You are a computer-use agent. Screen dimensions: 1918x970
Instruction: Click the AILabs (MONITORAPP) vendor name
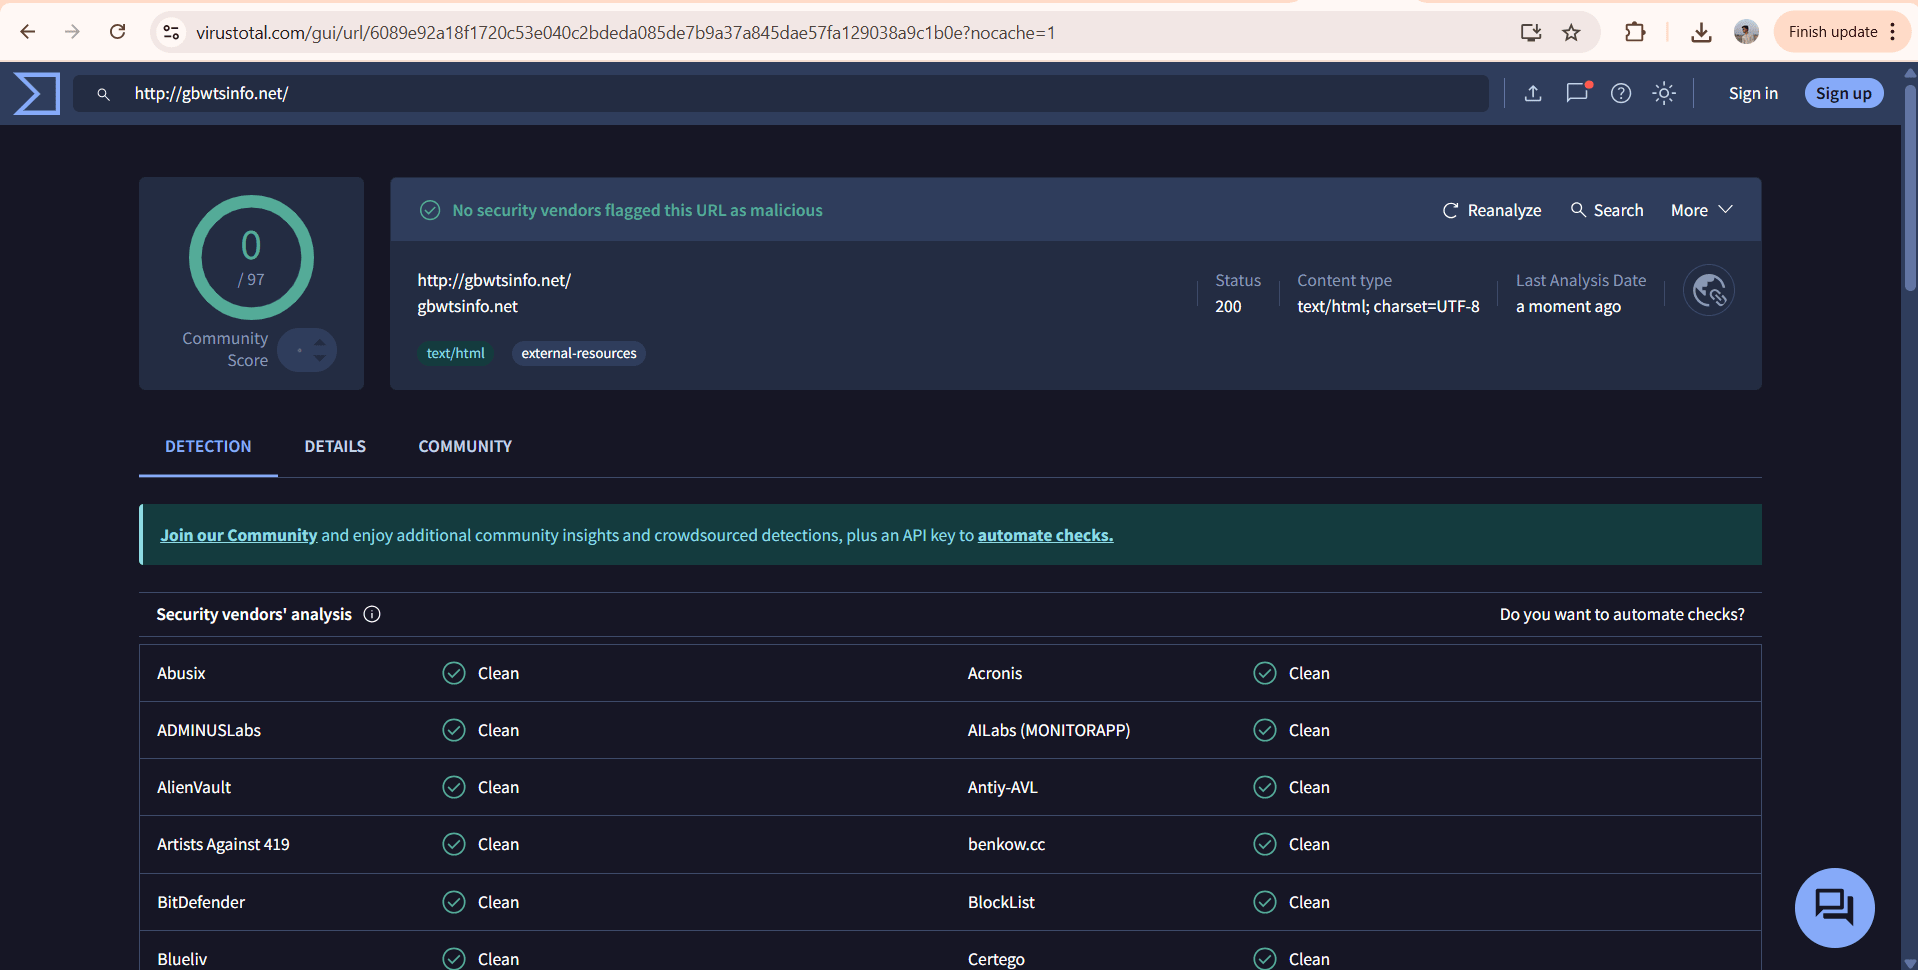point(1049,730)
